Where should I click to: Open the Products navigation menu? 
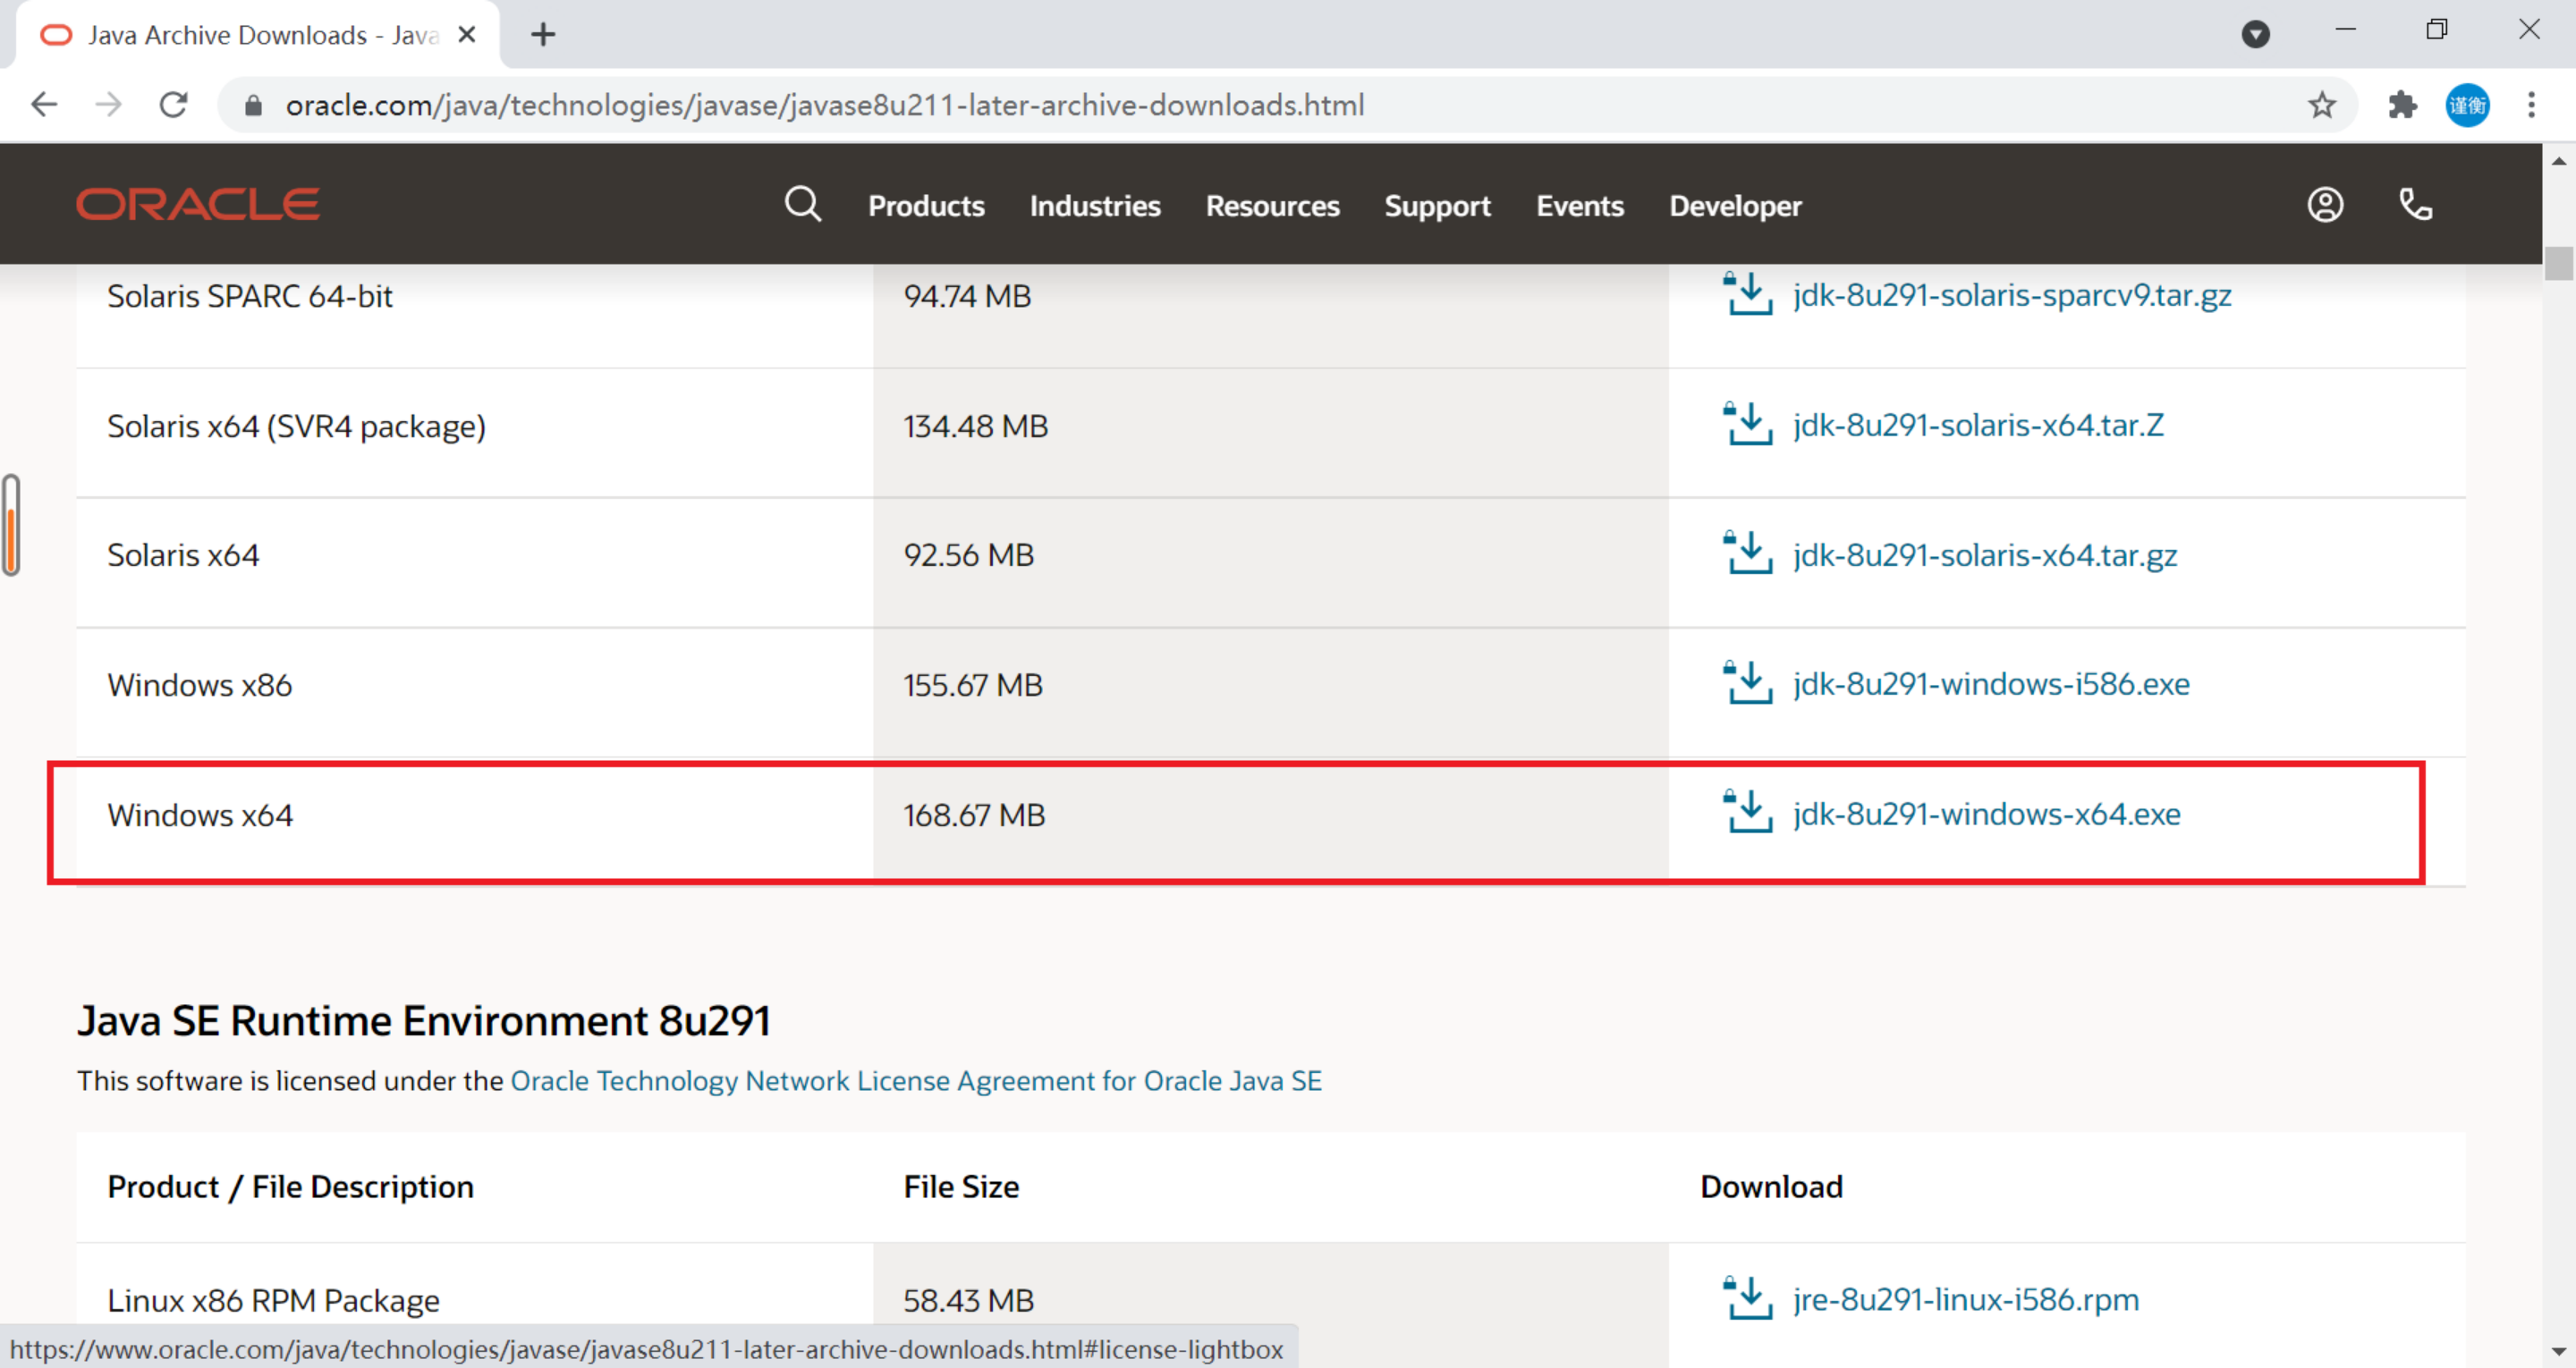(x=926, y=206)
